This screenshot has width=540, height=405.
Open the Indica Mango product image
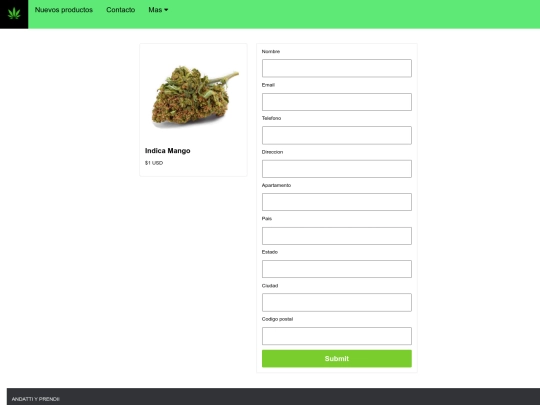[195, 95]
